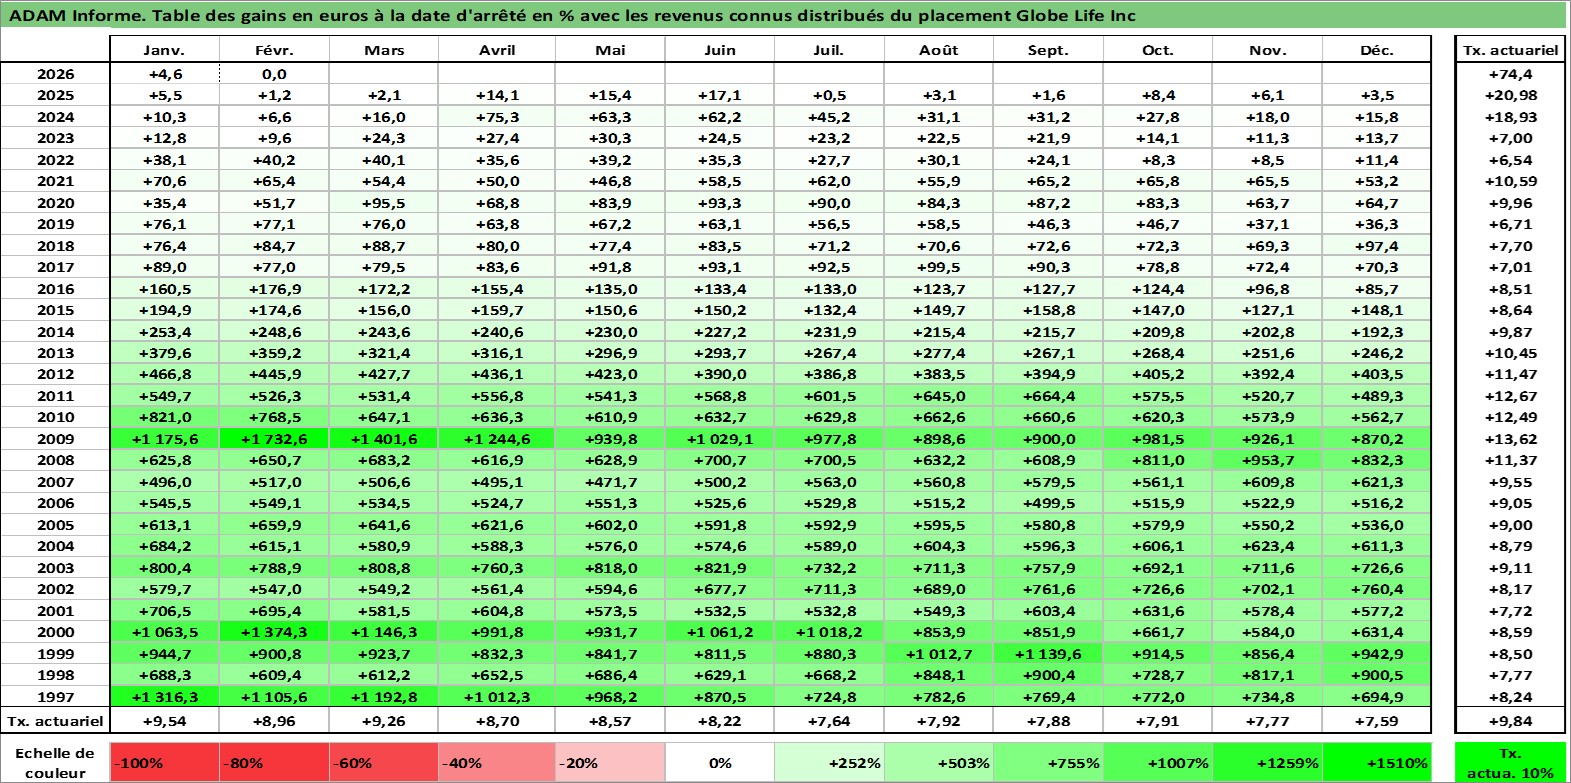Click the -60% color scale swatch

(384, 762)
